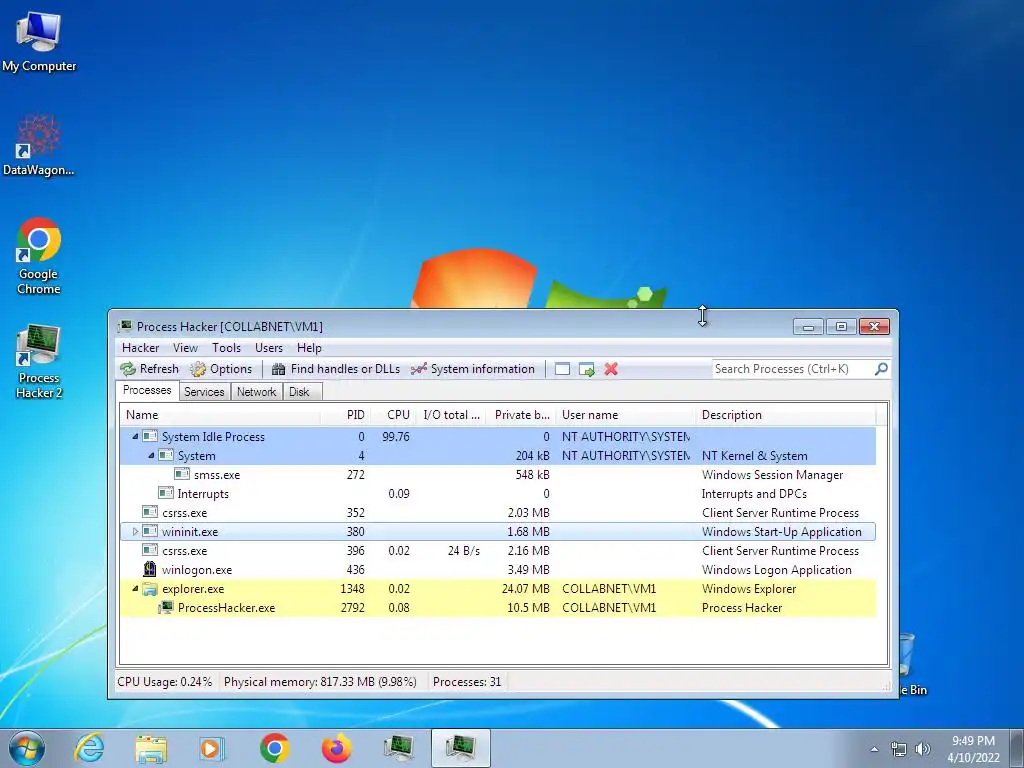
Task: Click the find window toolbar icon
Action: (x=562, y=370)
